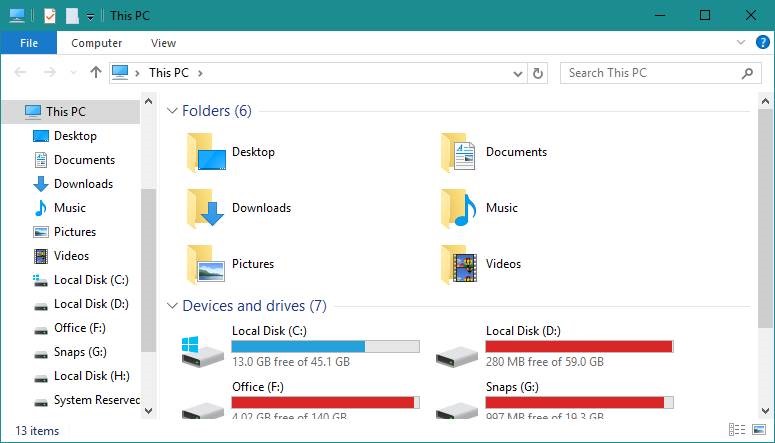Collapse the Folders (6) group
The height and width of the screenshot is (443, 775).
172,111
